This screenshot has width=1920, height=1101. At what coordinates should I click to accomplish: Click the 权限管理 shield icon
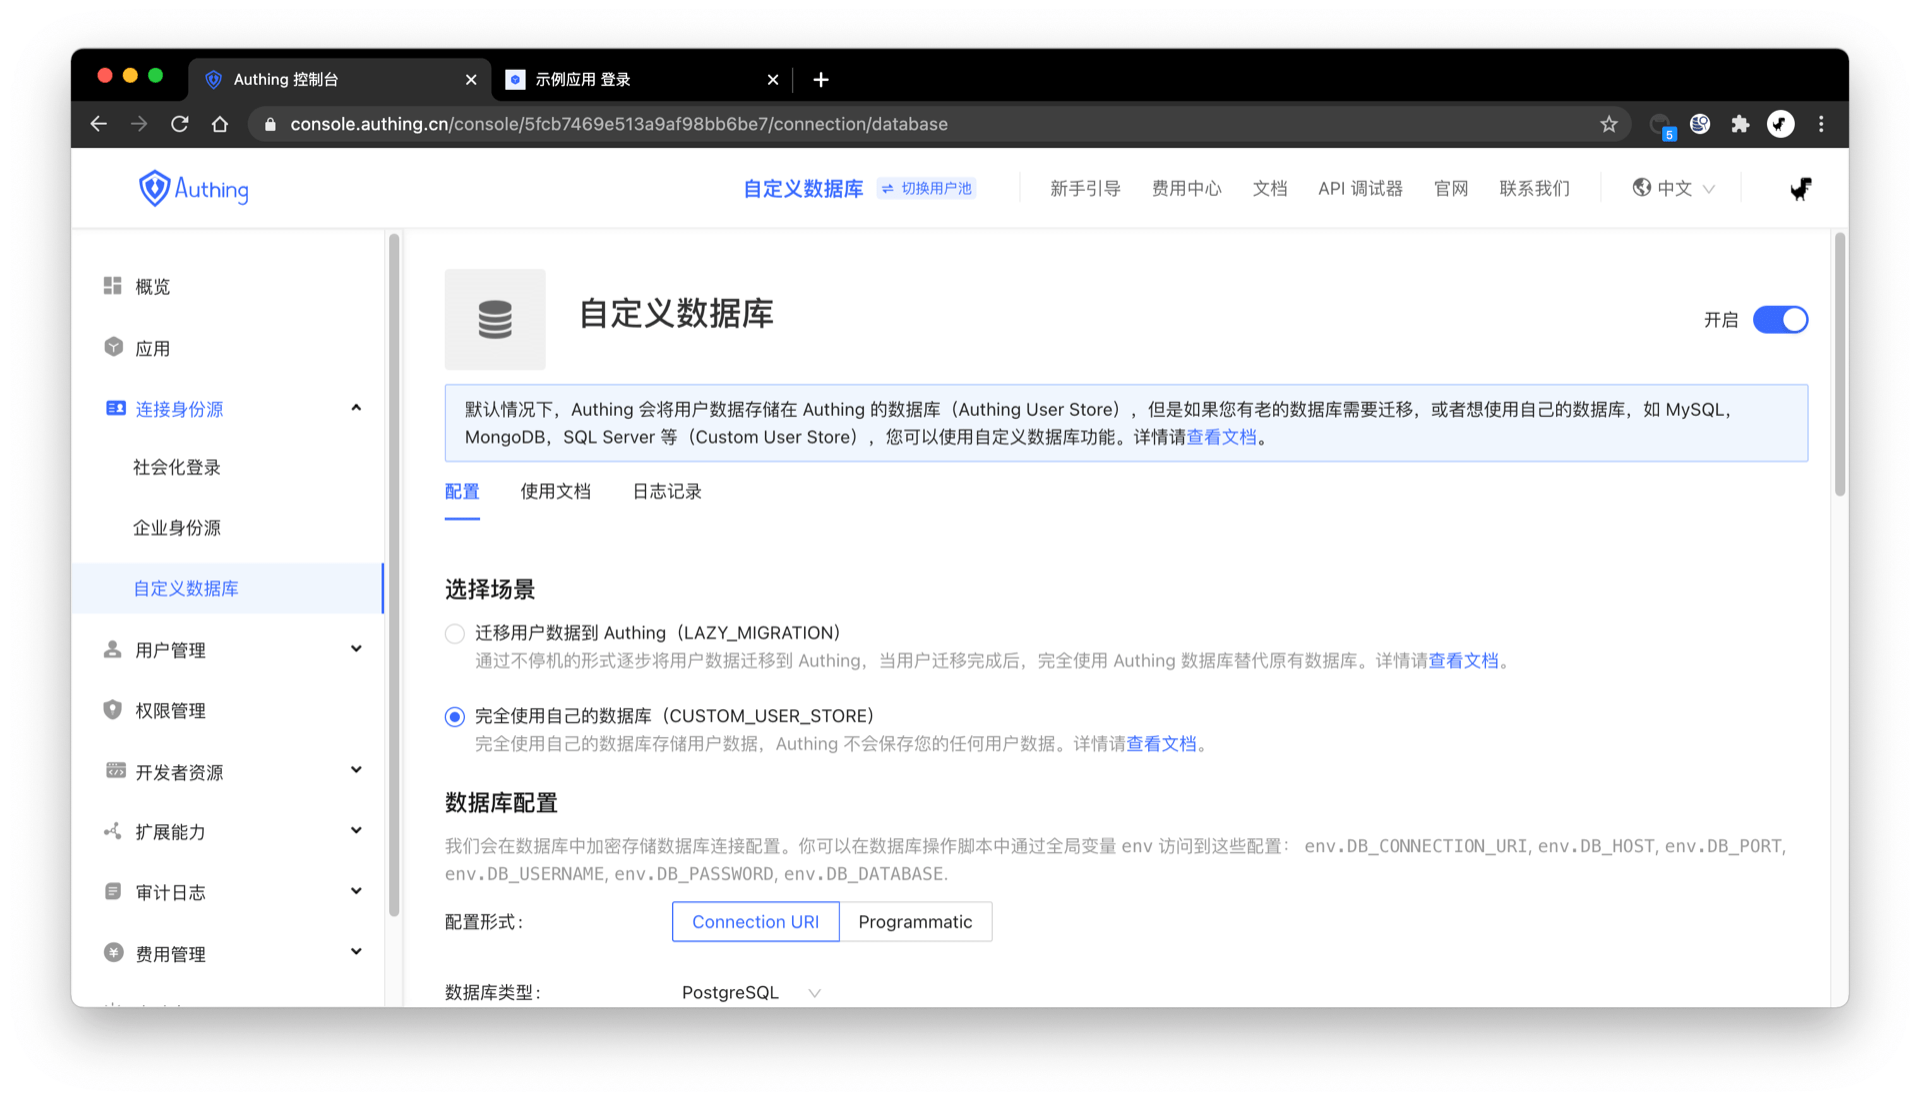pos(113,710)
